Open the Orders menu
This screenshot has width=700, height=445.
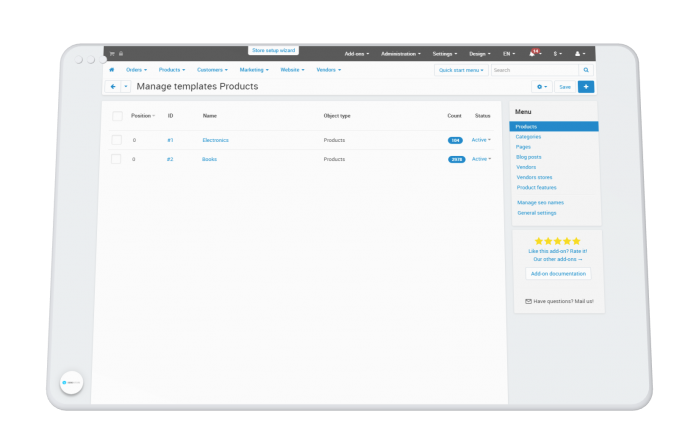pos(136,70)
